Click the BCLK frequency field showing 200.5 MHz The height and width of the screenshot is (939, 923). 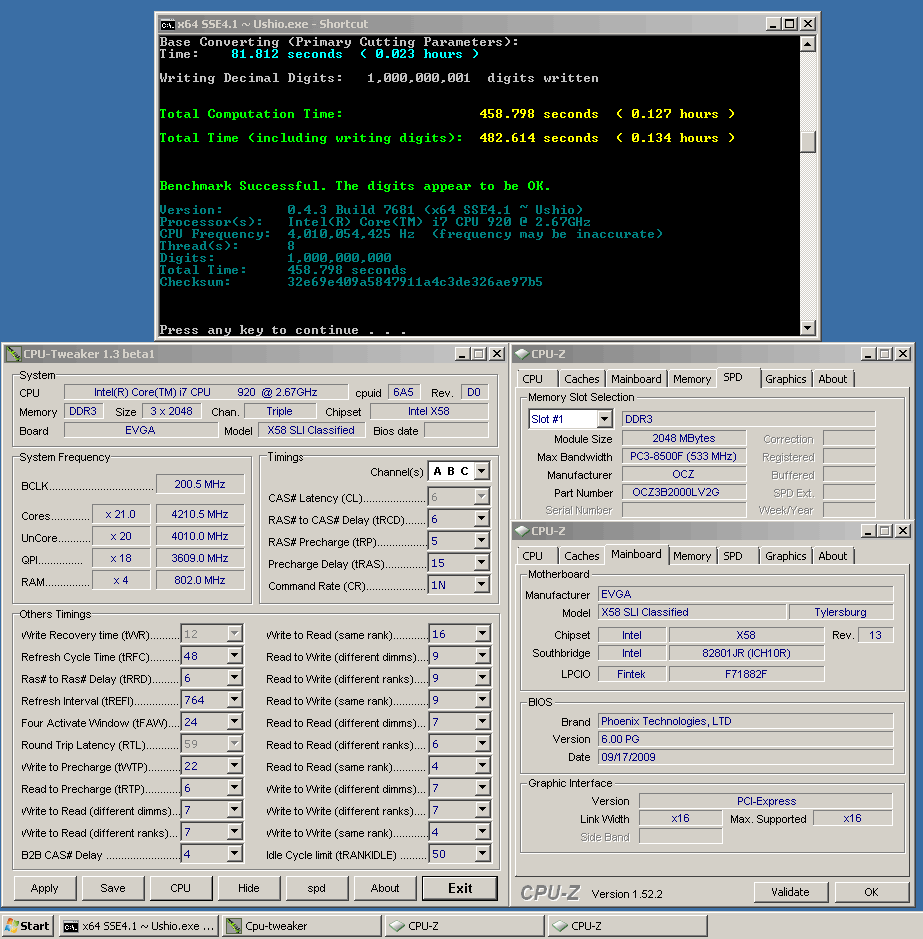(x=200, y=484)
